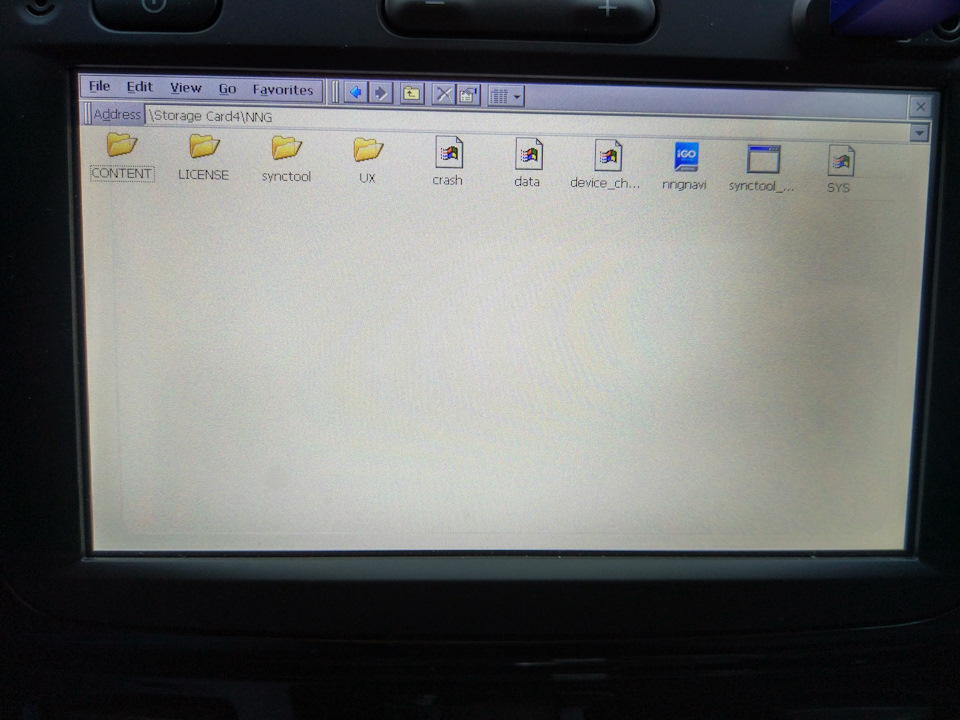Screen dimensions: 960x720
Task: Click the Back arrow toolbar button
Action: (355, 93)
